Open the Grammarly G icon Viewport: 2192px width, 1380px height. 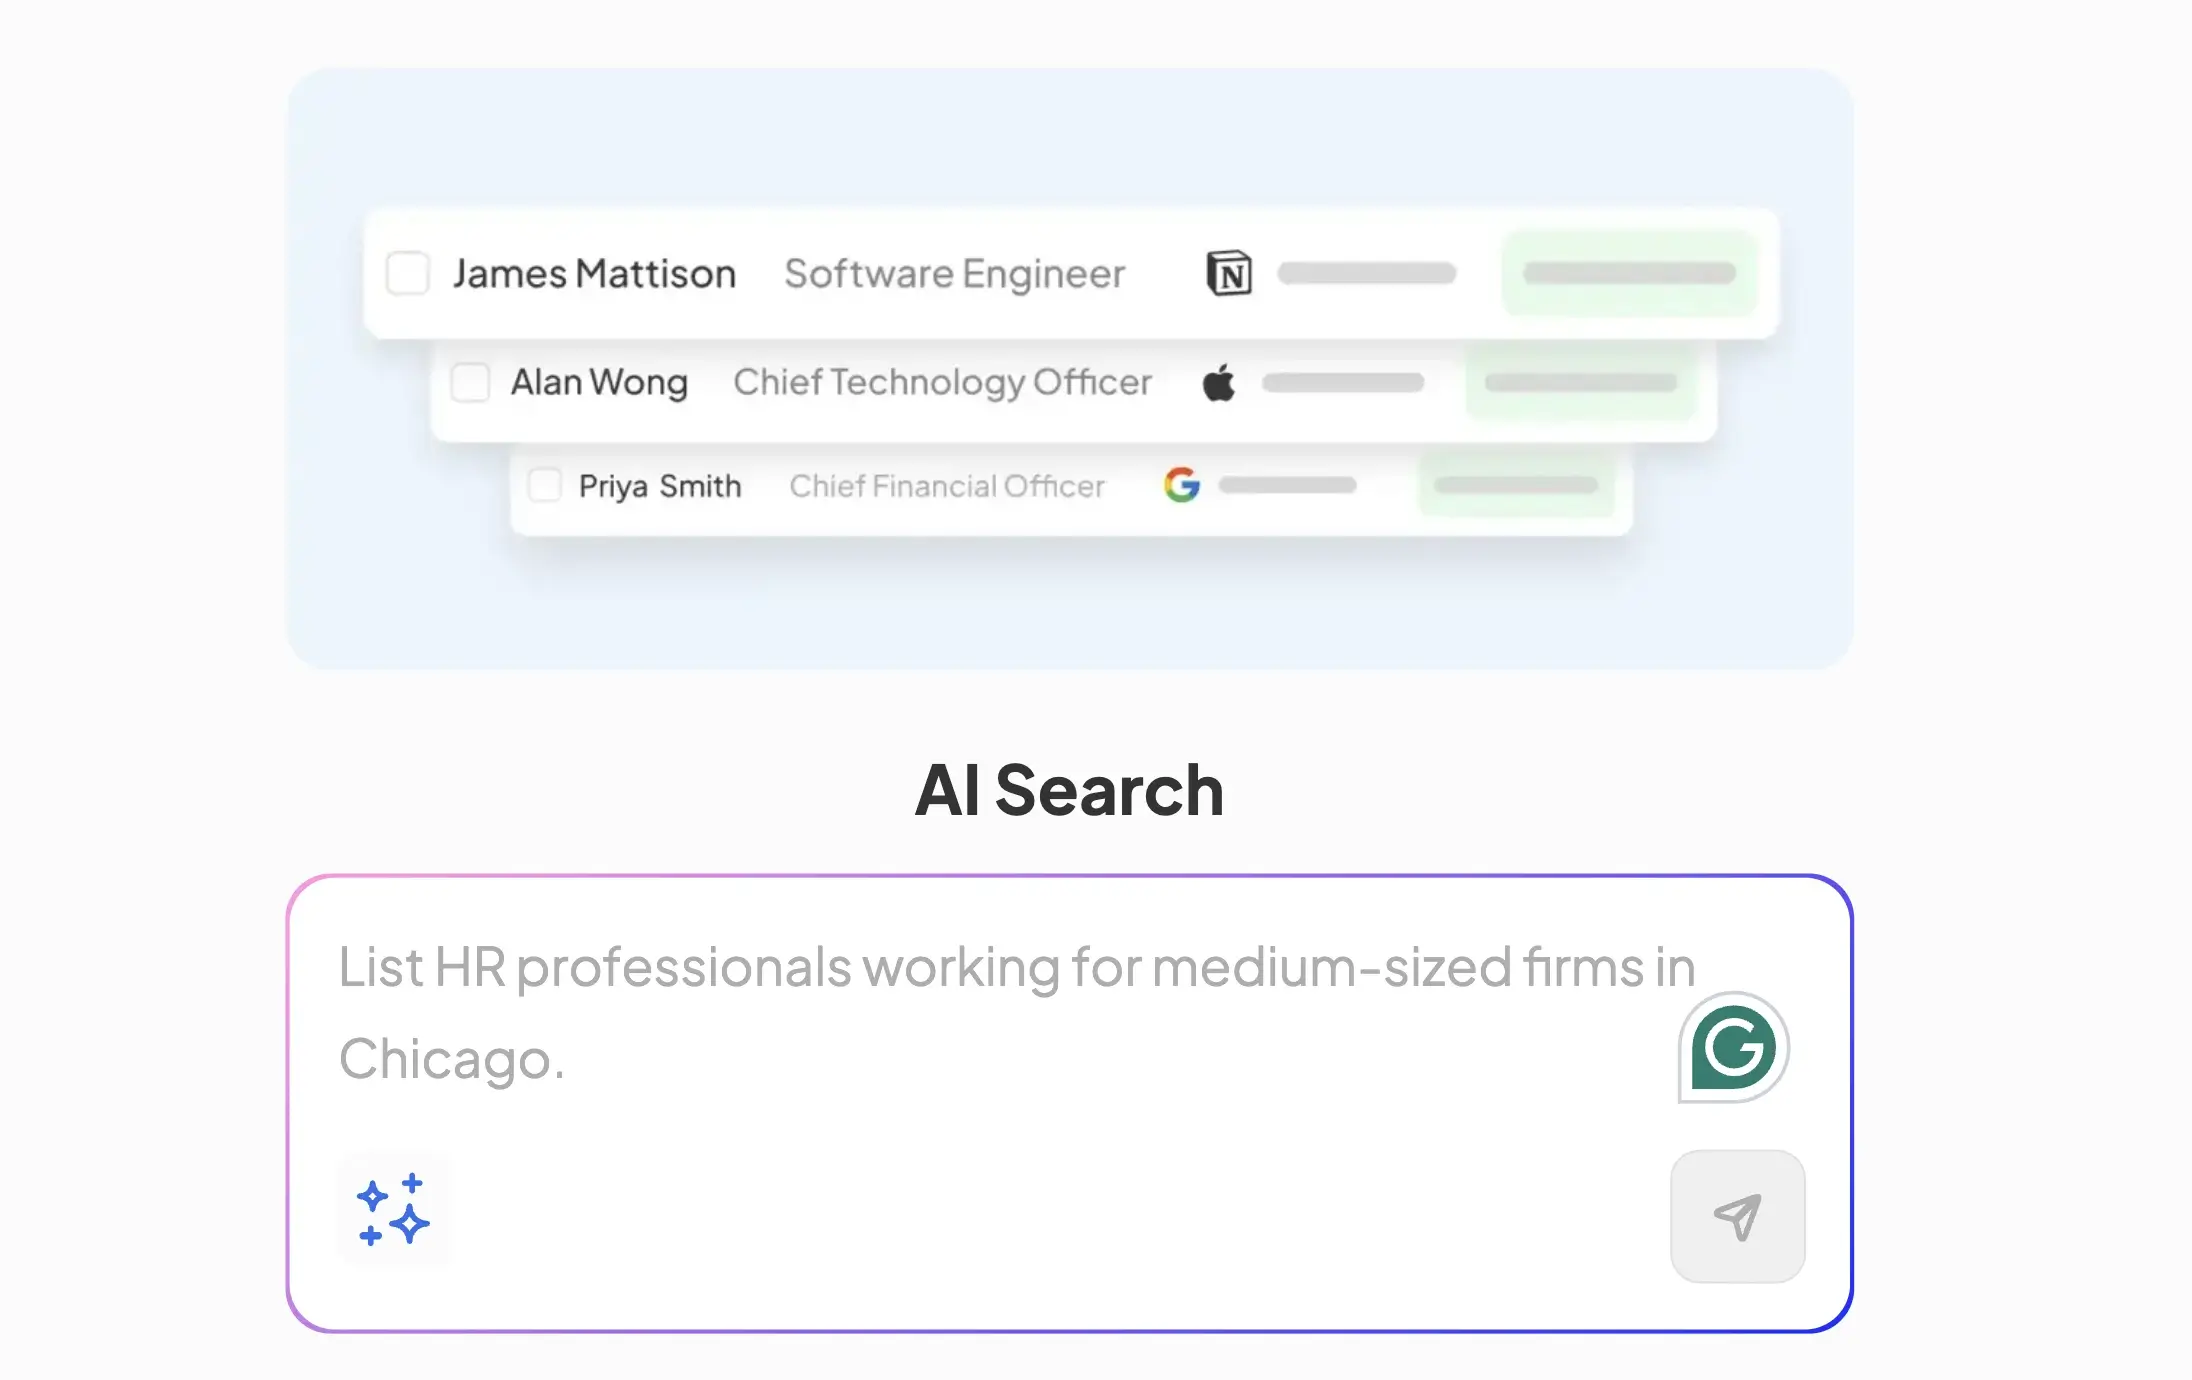click(1733, 1048)
